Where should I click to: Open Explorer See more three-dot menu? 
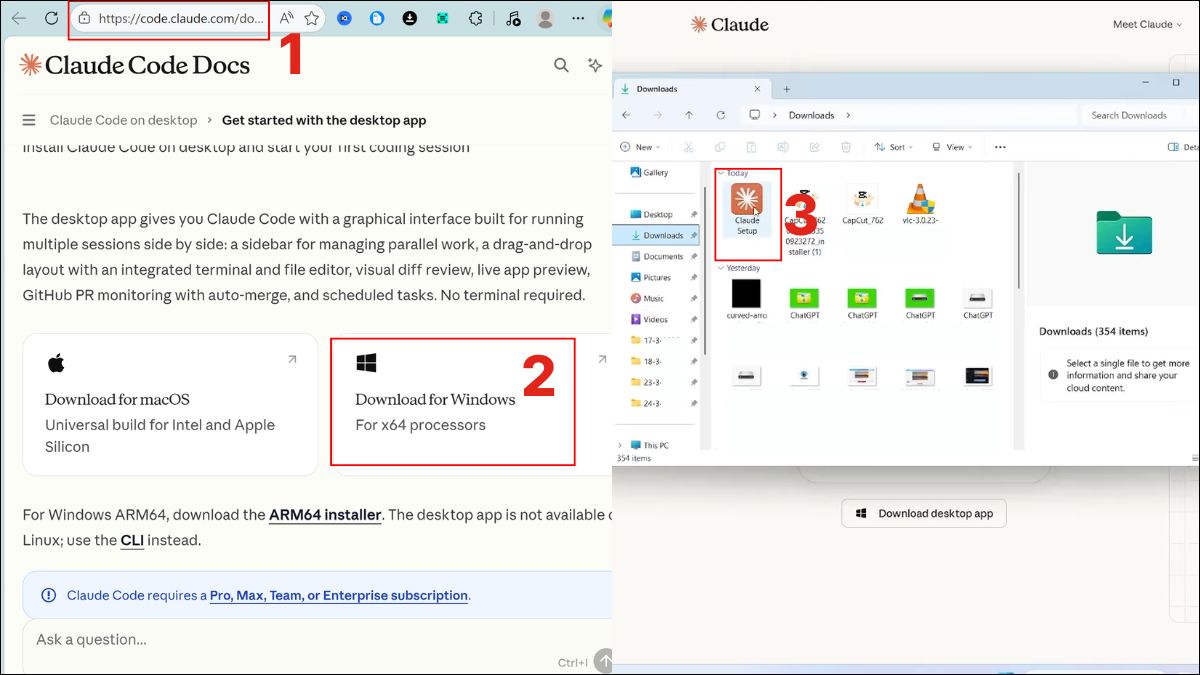(x=999, y=147)
